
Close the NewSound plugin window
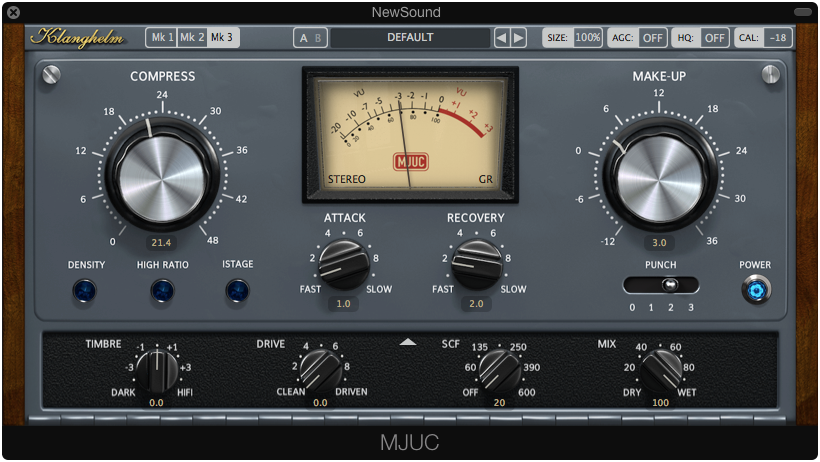(14, 12)
